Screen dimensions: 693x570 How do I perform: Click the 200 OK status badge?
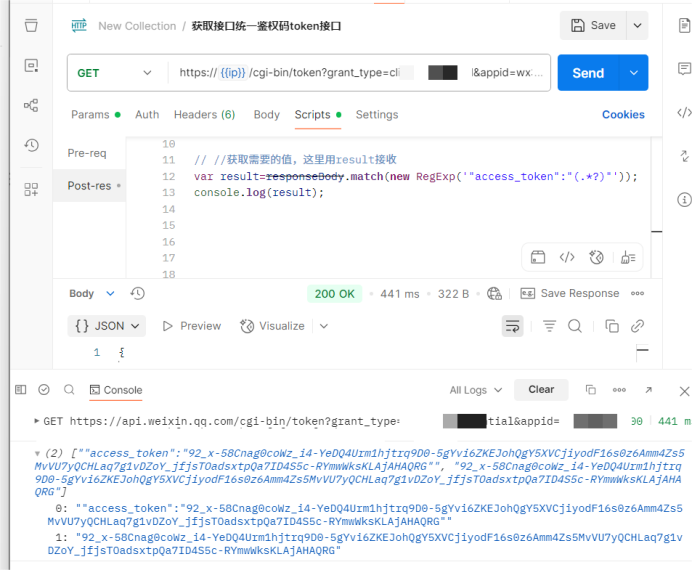[335, 294]
